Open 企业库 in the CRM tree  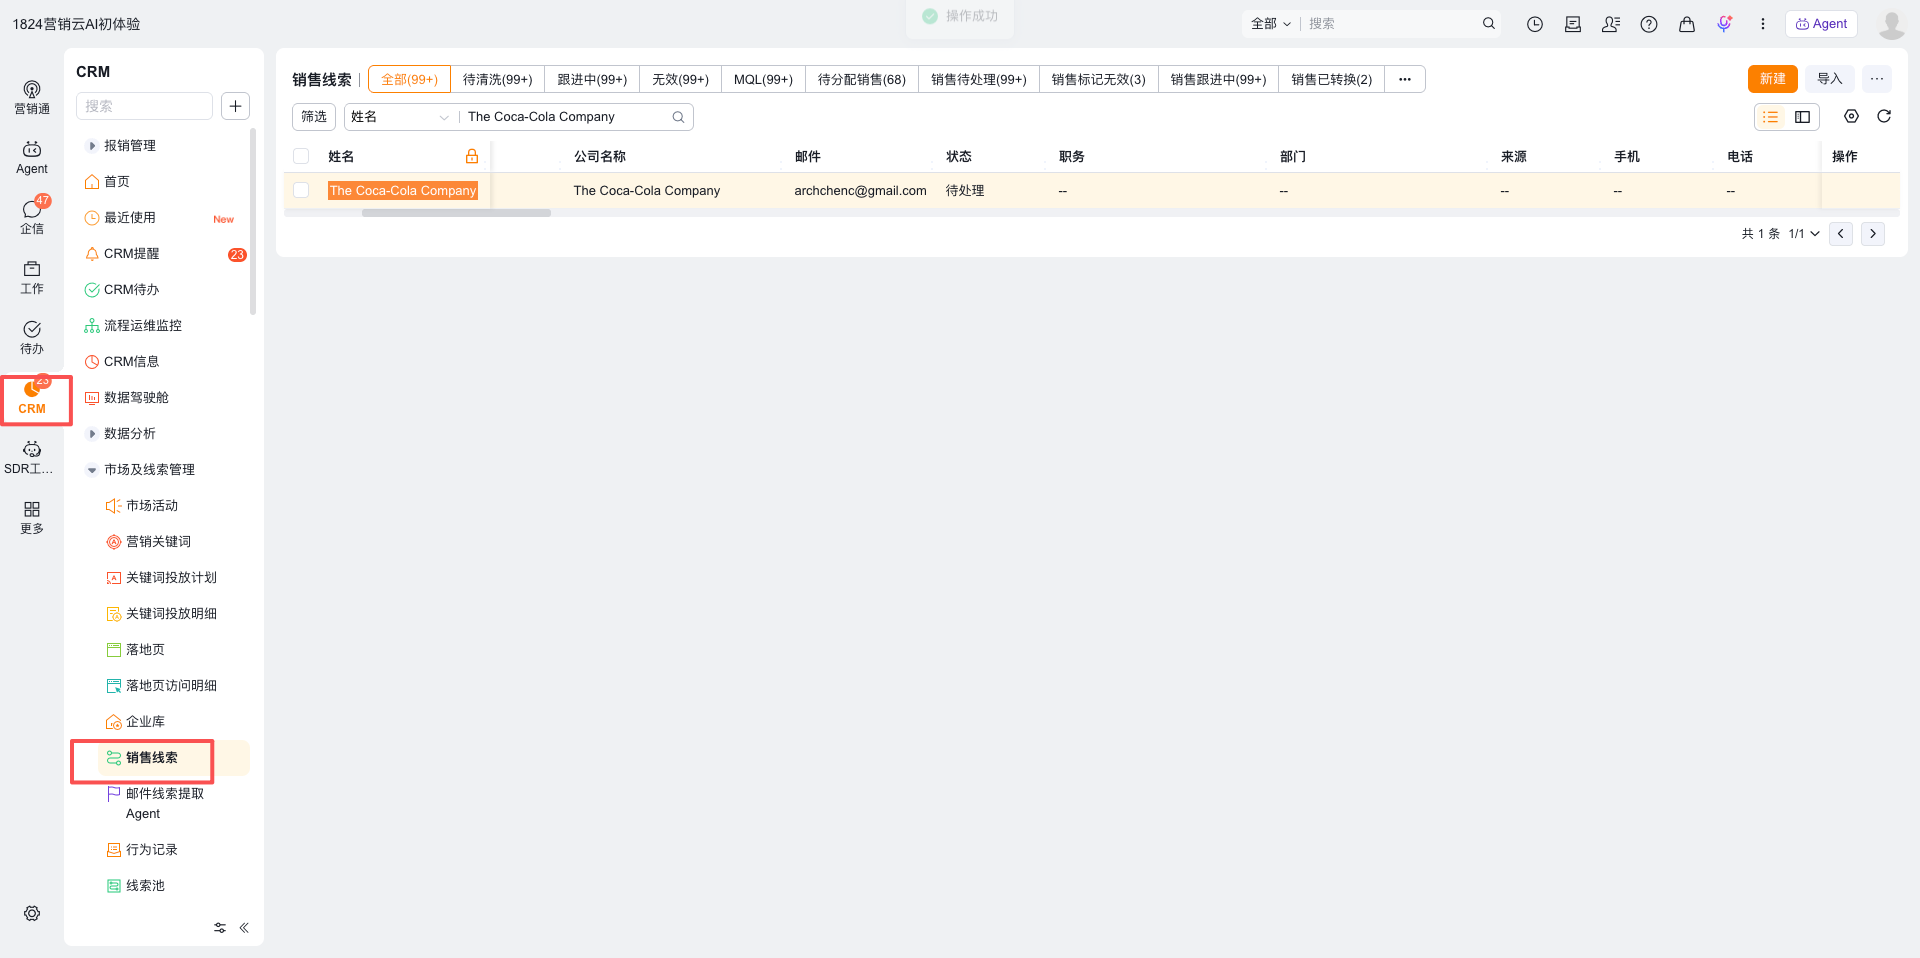click(145, 722)
